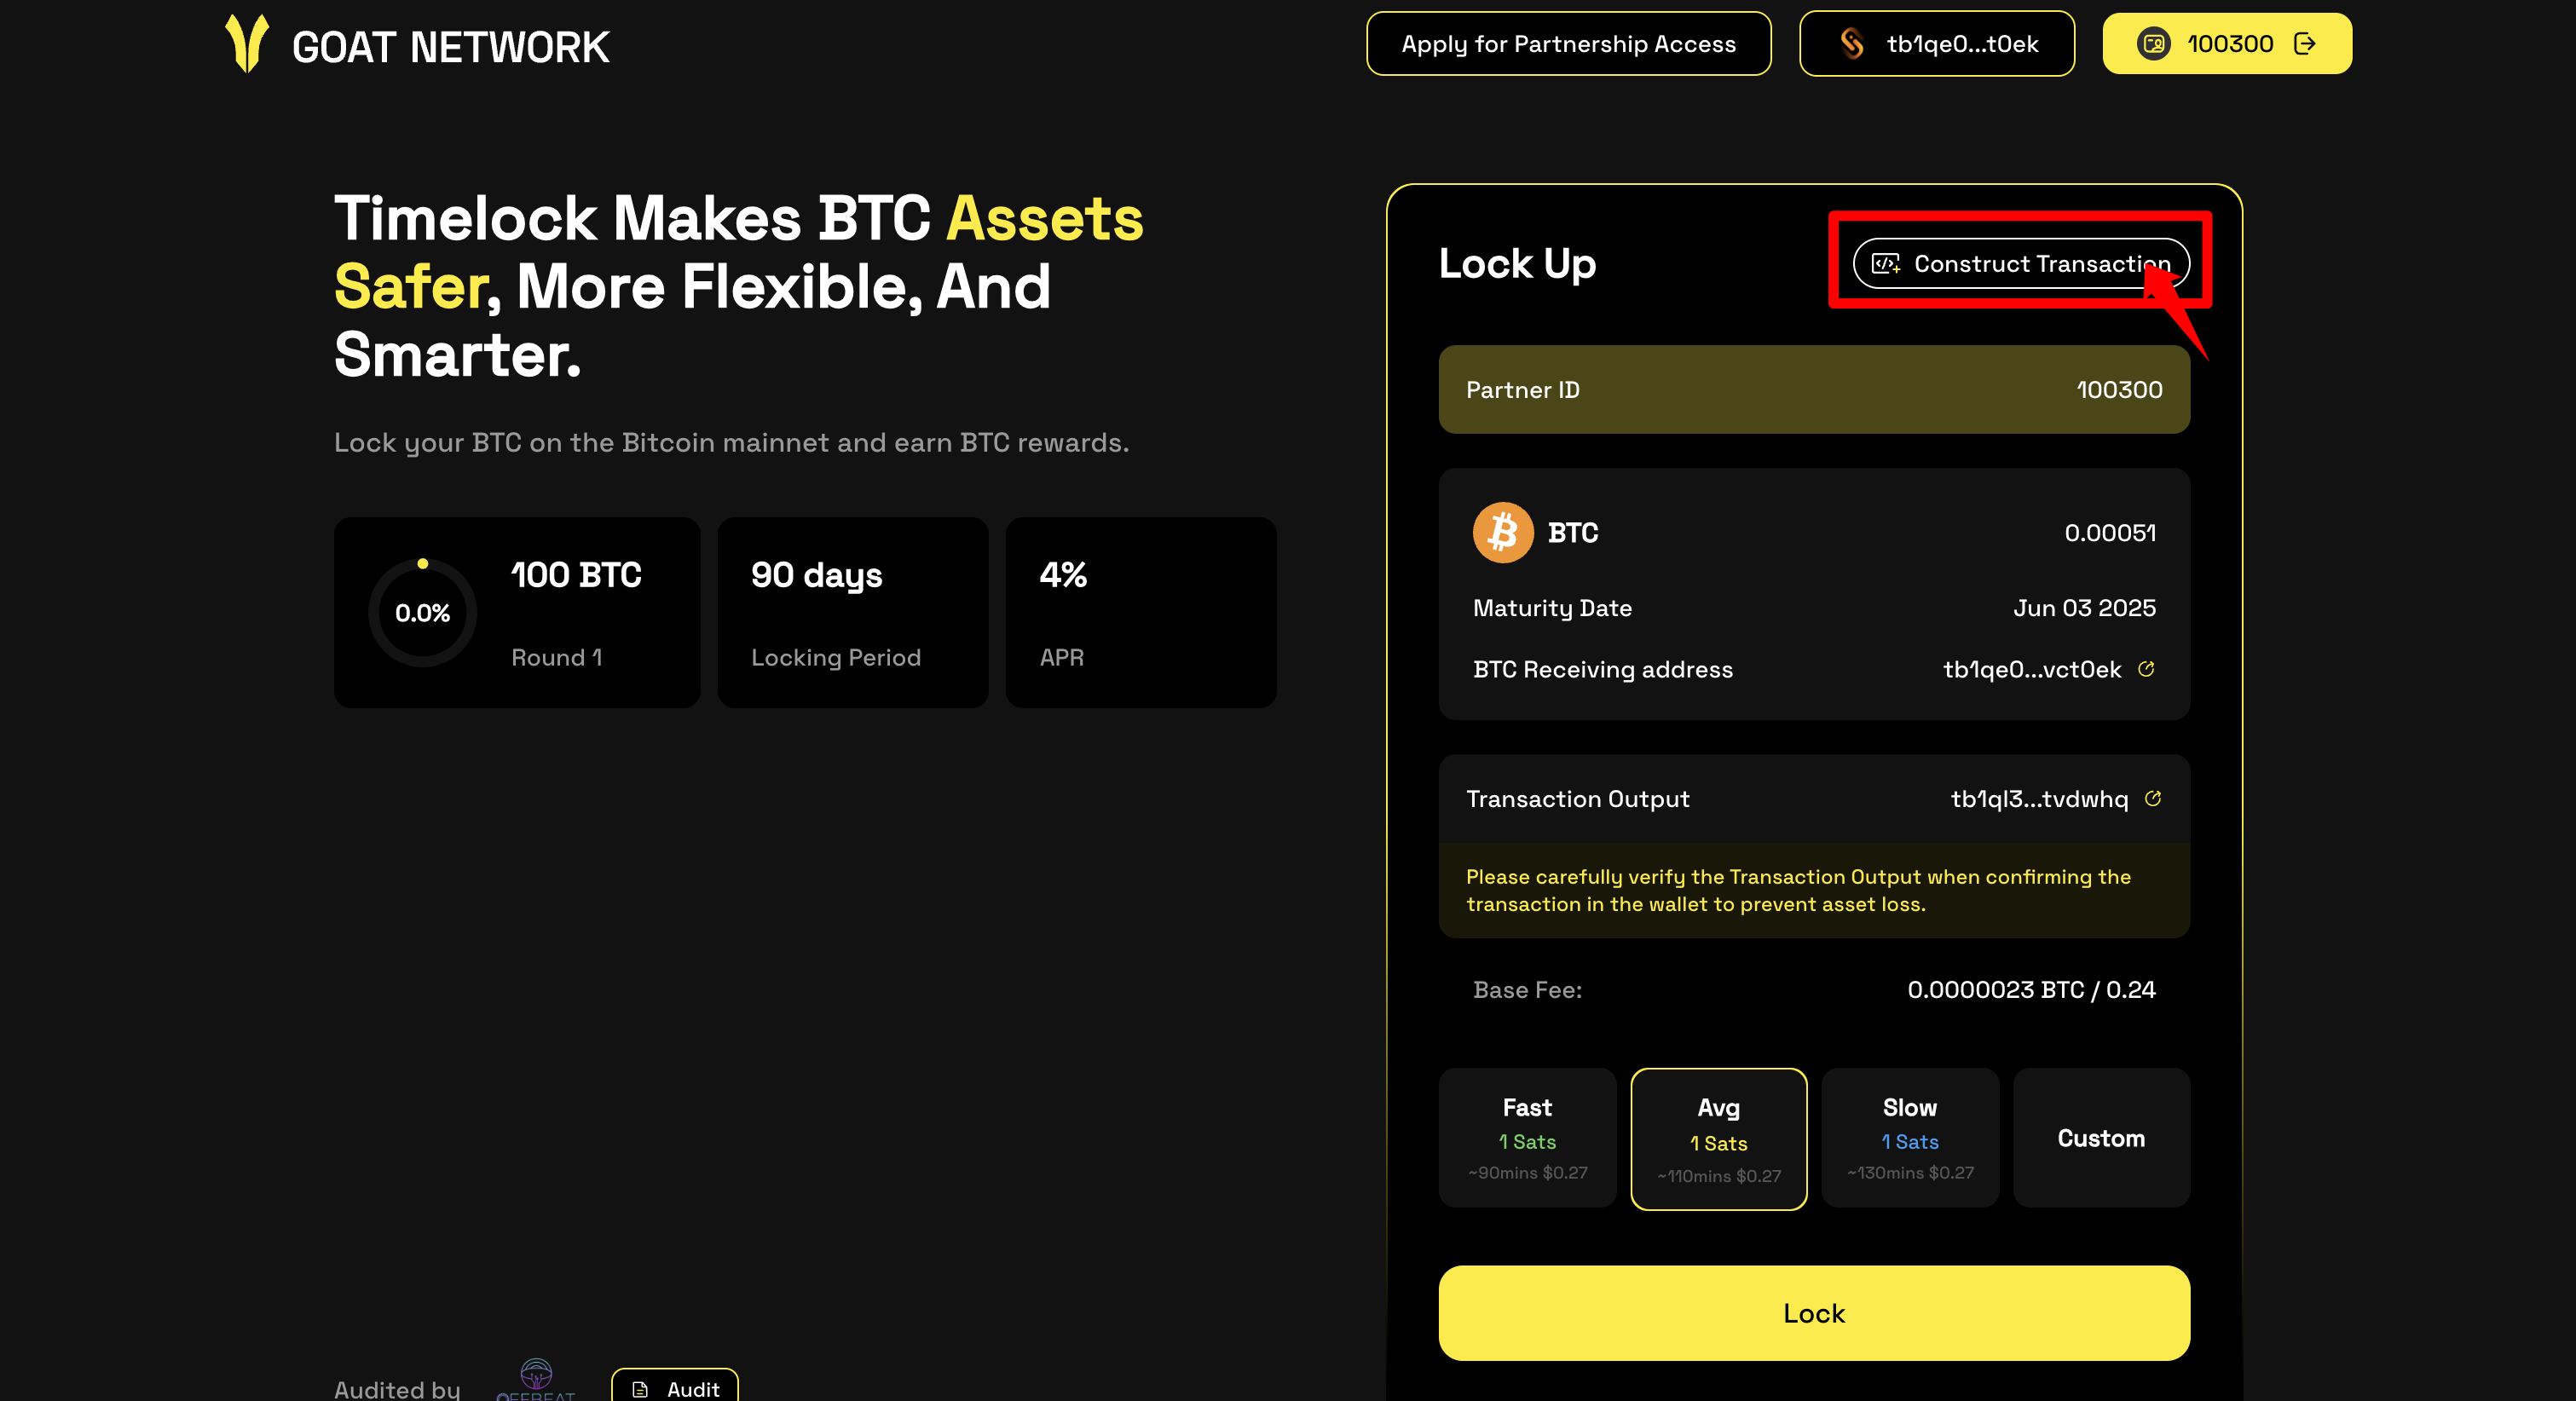Click the tb1ql3...tvdwhq transaction output
This screenshot has height=1401, width=2576.
tap(2039, 799)
